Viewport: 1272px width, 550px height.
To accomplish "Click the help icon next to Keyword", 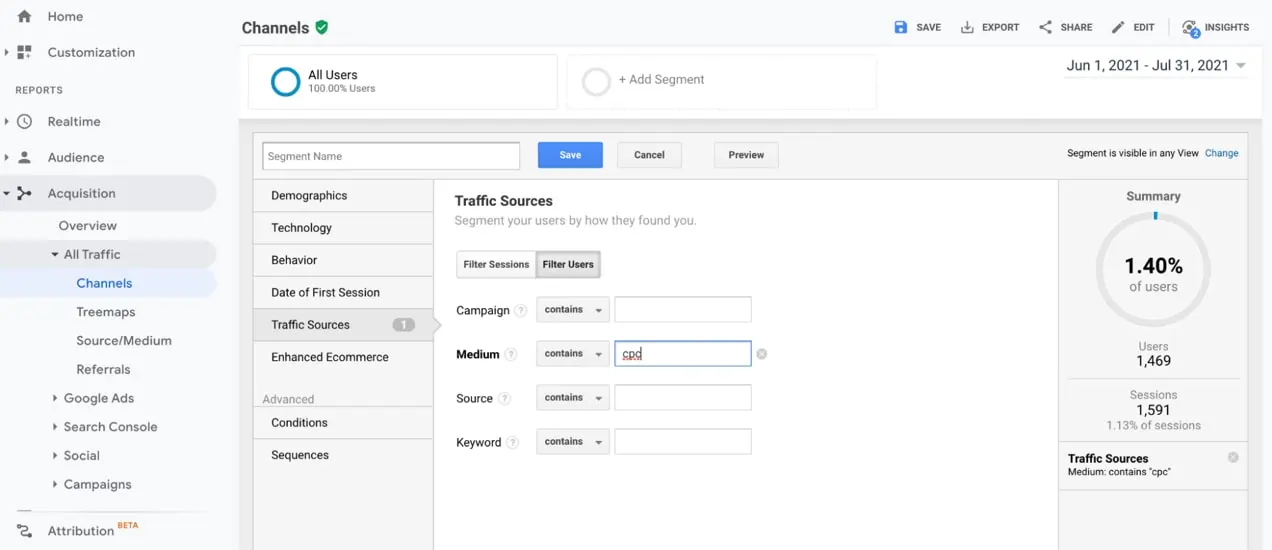I will click(x=513, y=442).
